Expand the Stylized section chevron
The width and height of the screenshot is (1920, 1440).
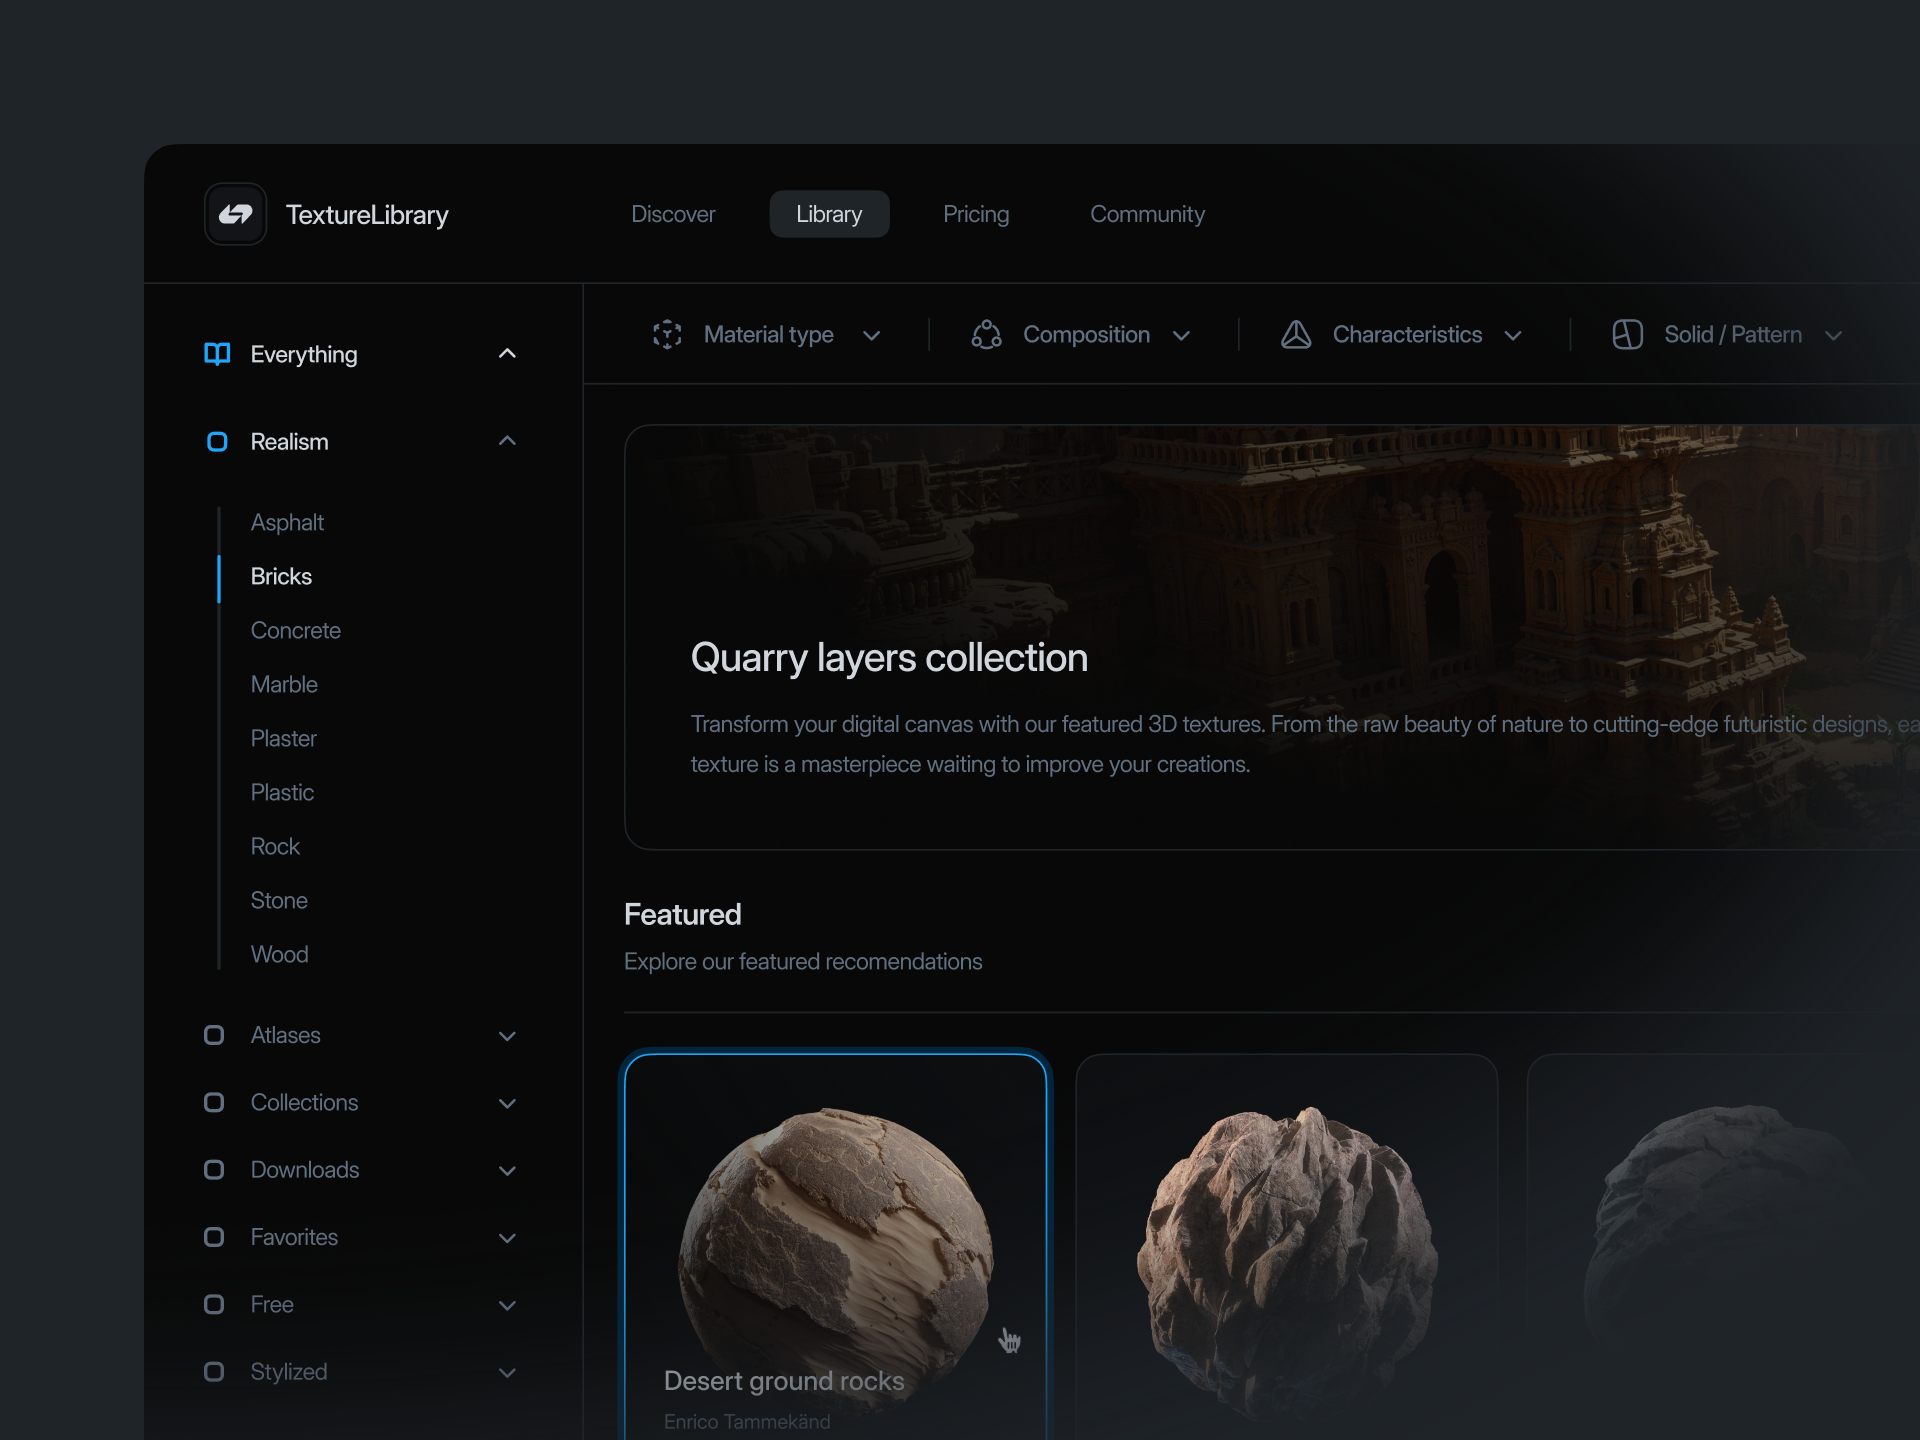[507, 1373]
